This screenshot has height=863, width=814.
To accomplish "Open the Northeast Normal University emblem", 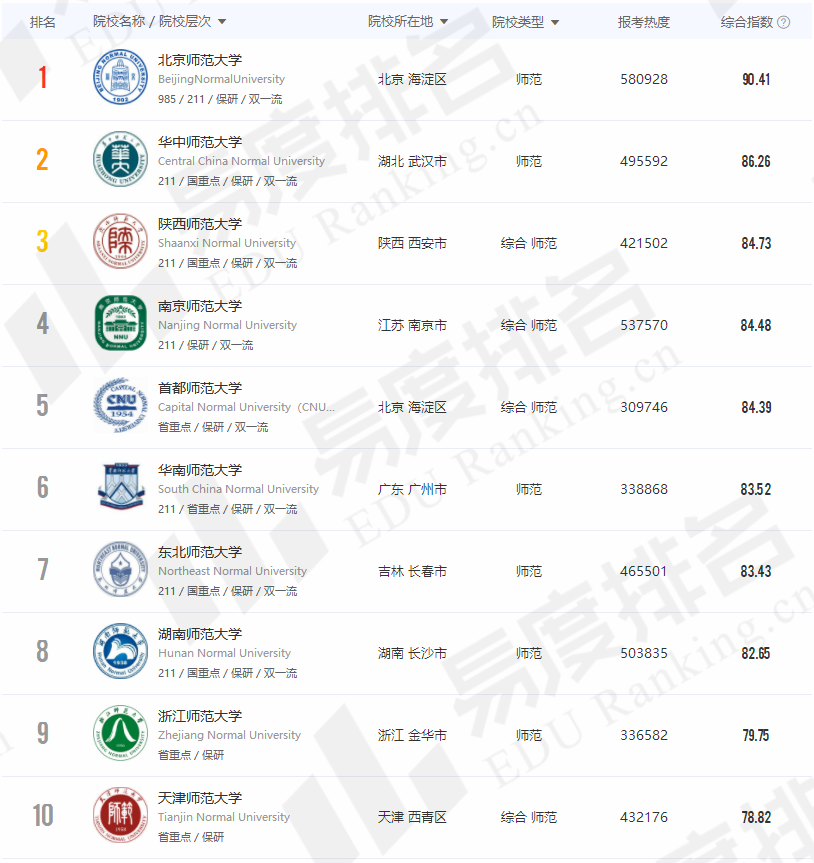I will [x=121, y=569].
